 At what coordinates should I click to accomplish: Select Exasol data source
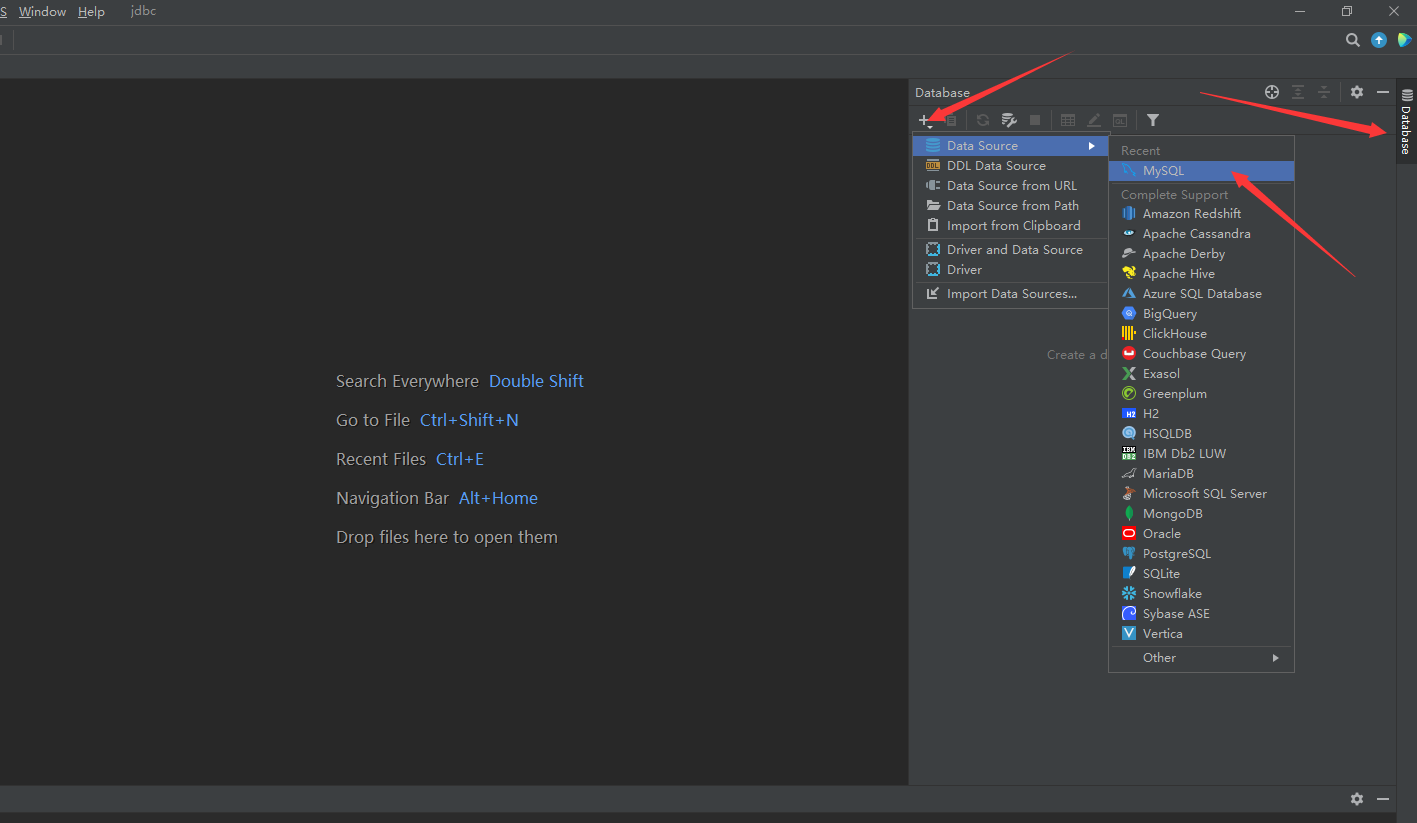(1201, 374)
